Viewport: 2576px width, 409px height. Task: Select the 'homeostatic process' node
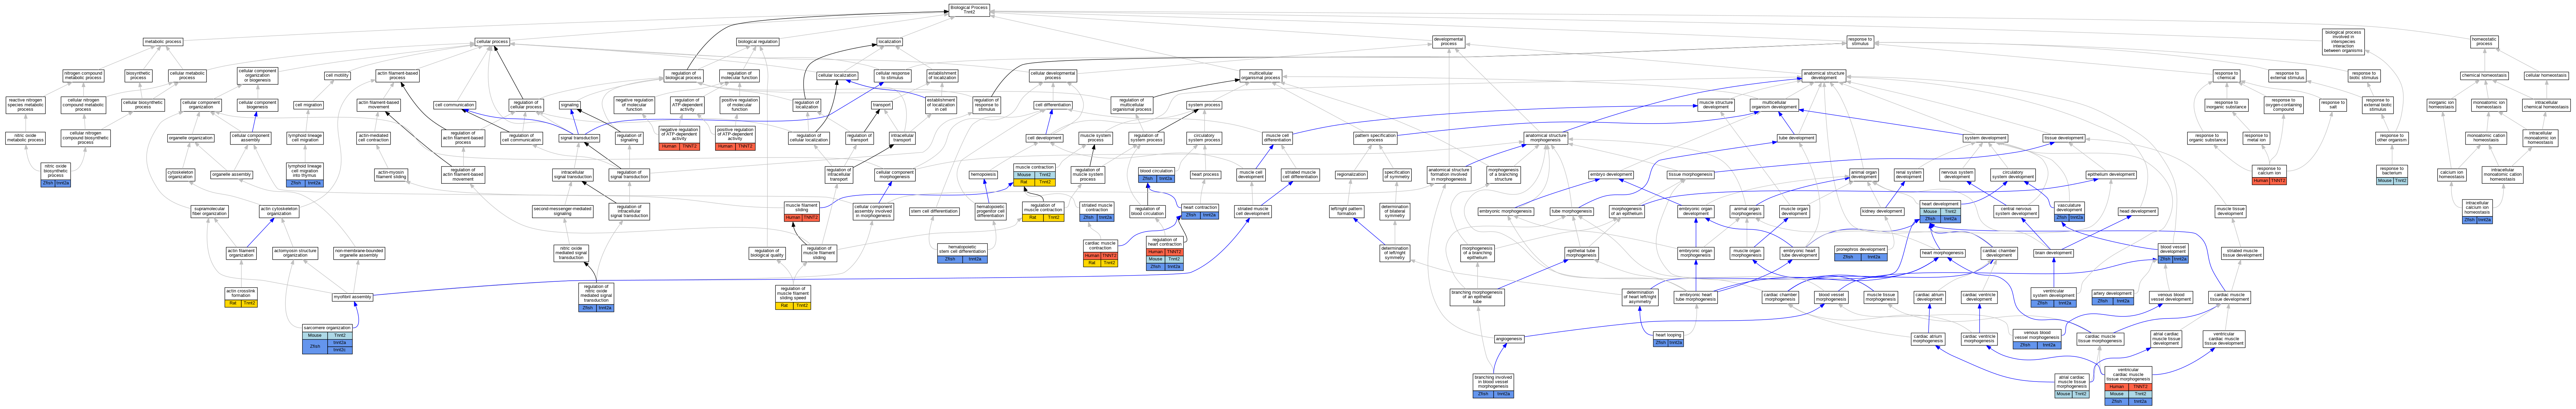(2484, 42)
